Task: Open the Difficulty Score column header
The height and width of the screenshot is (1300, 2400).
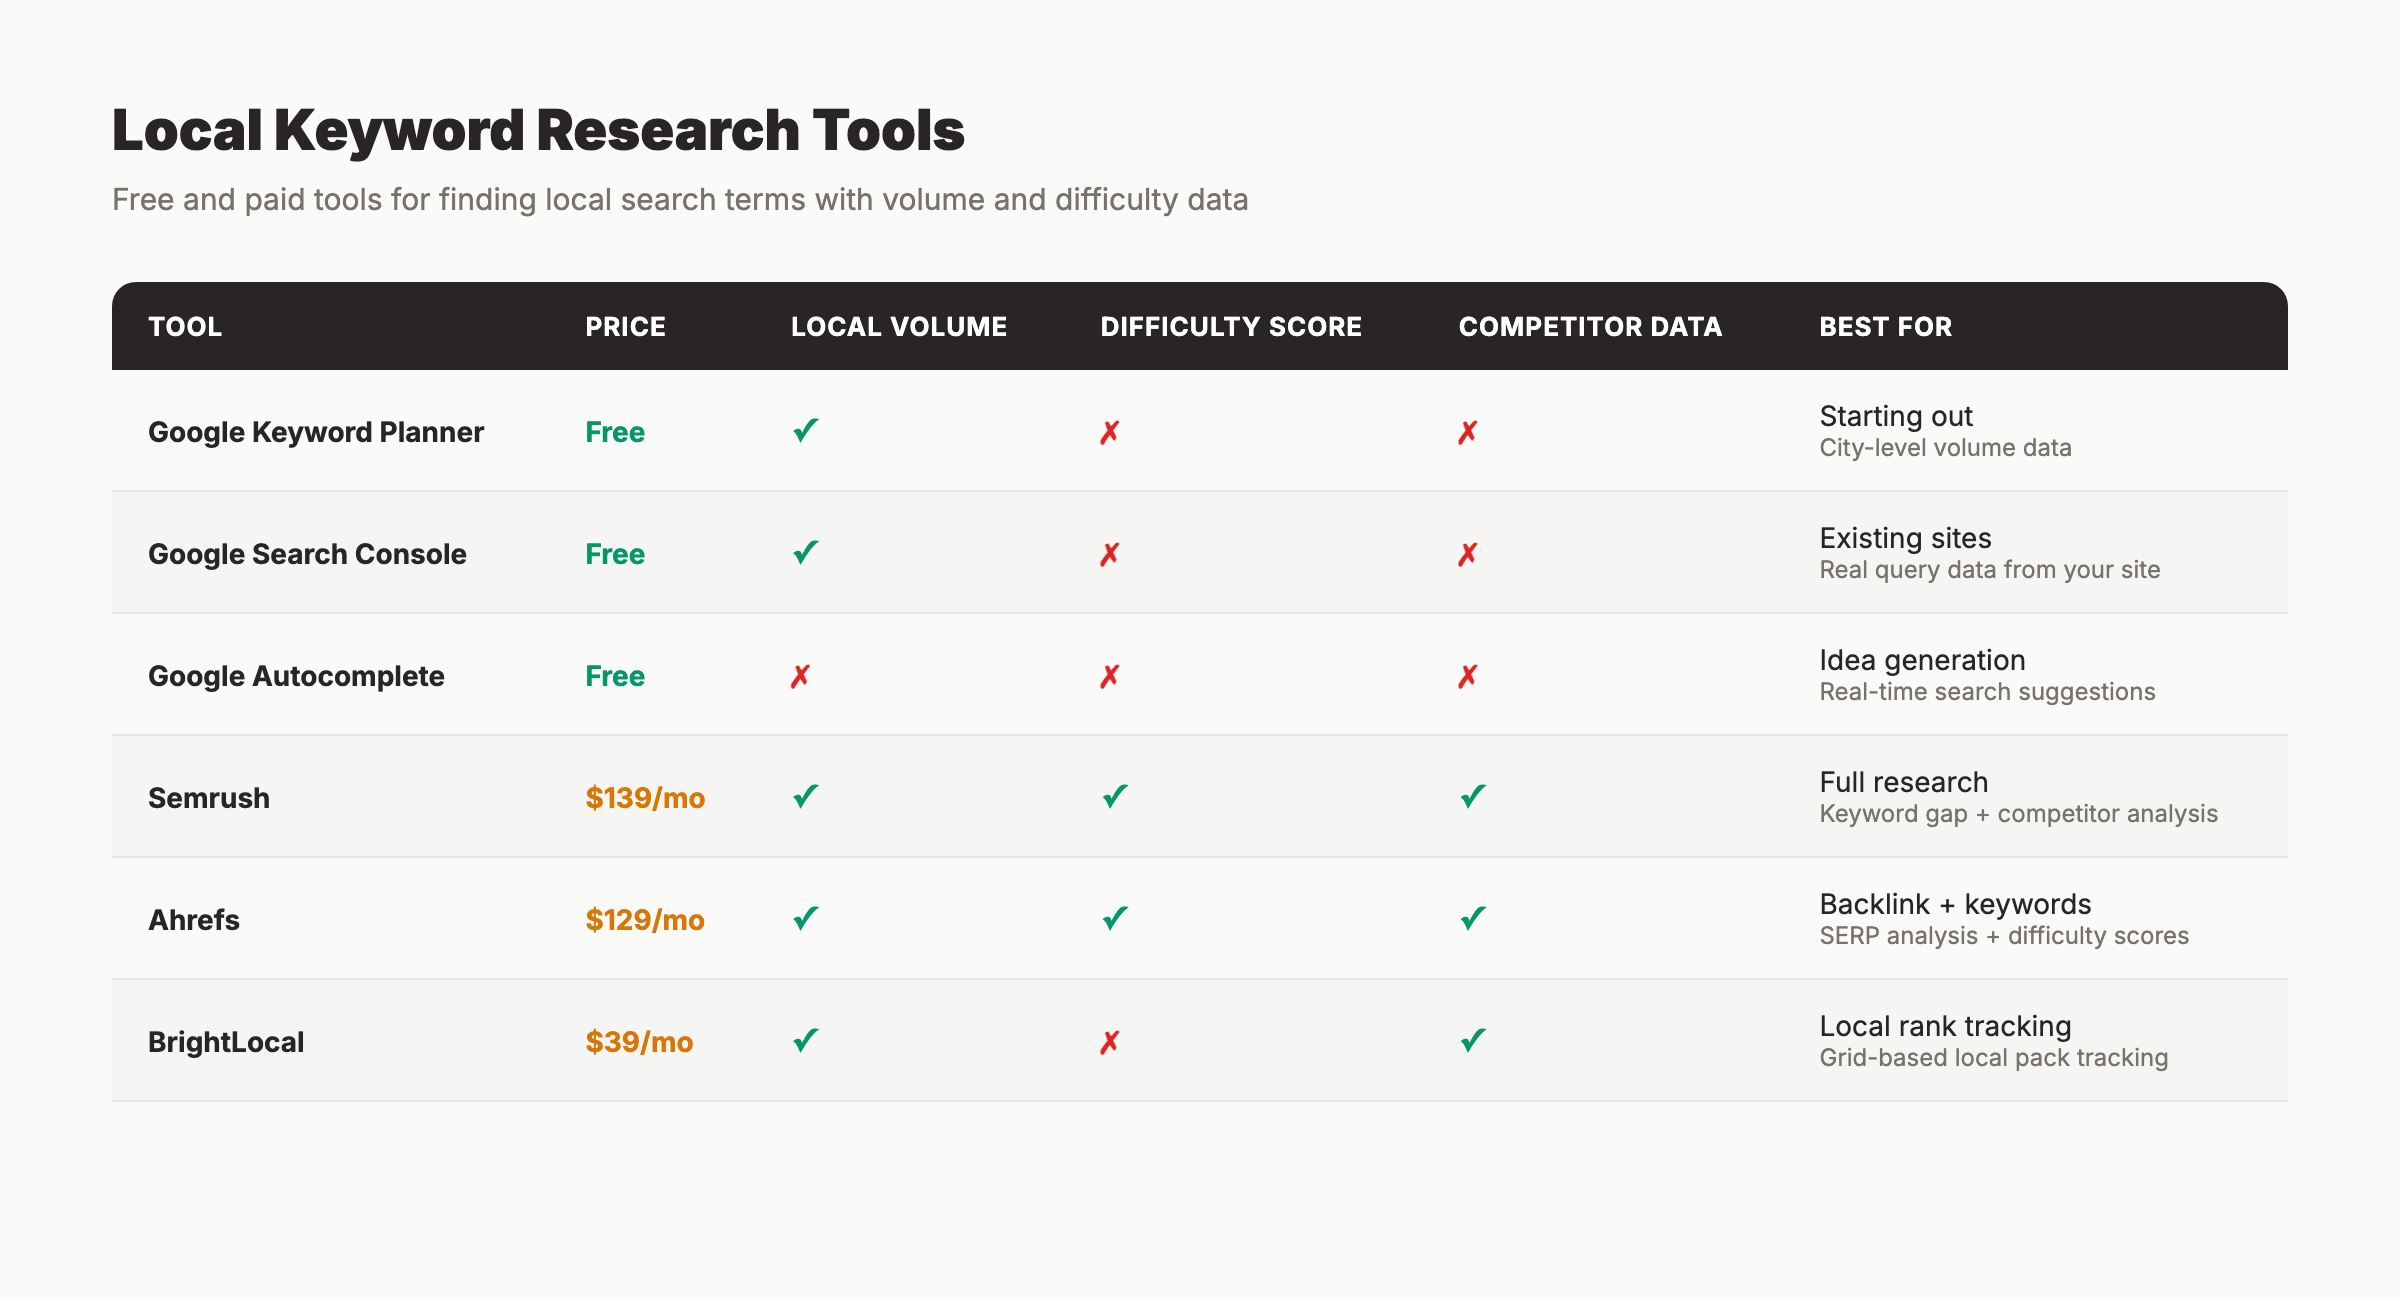Action: point(1229,326)
